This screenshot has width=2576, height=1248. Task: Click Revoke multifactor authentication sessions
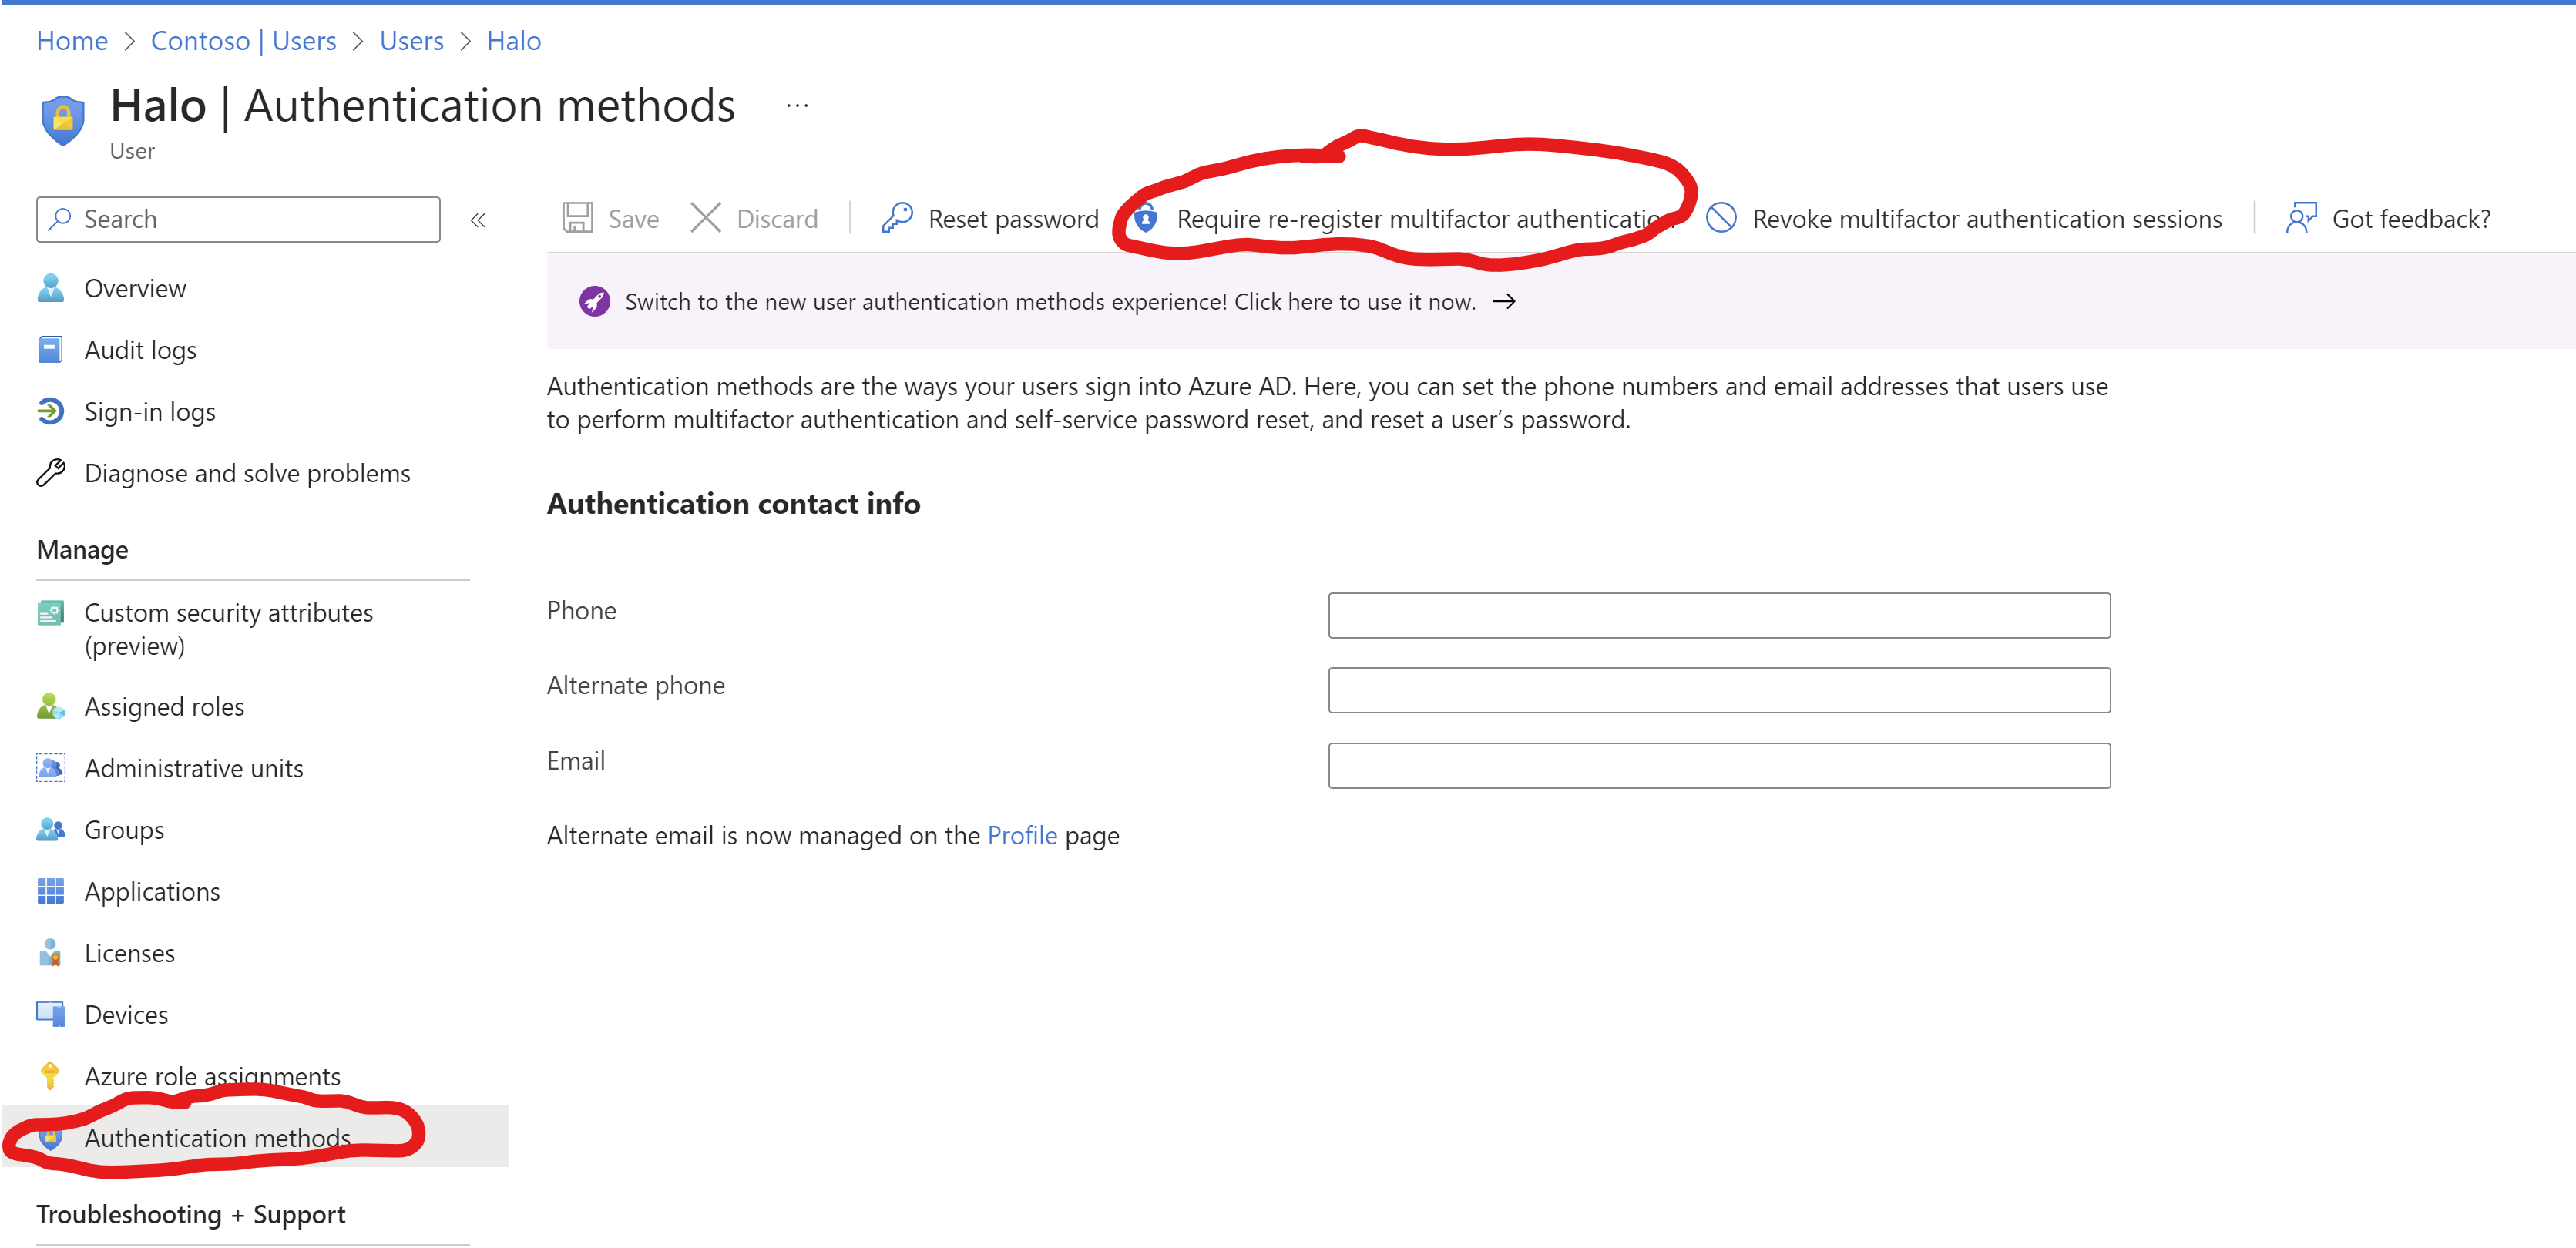[x=1987, y=219]
